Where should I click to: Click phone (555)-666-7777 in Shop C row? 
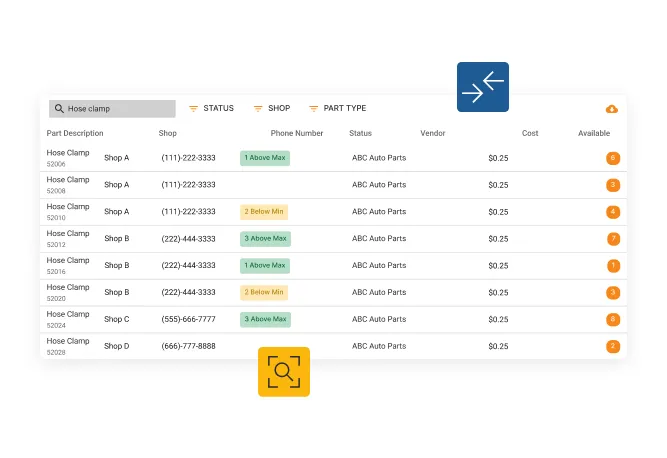[188, 319]
